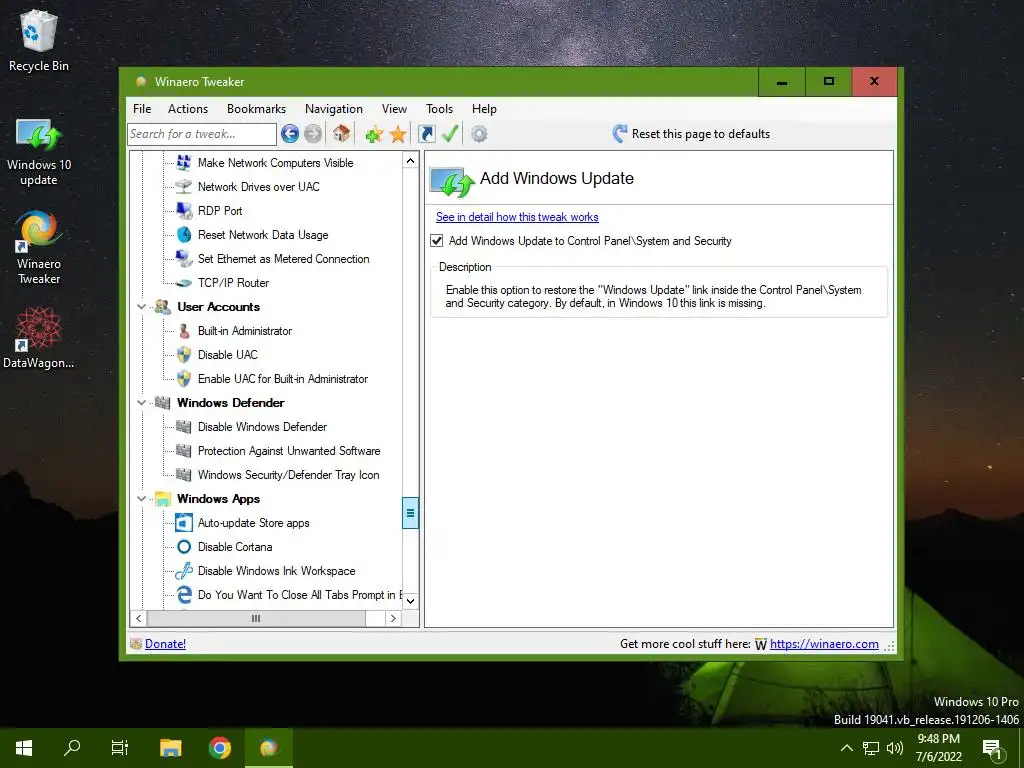Open bookmarks with the orange star icon
Image resolution: width=1024 pixels, height=768 pixels.
(398, 135)
